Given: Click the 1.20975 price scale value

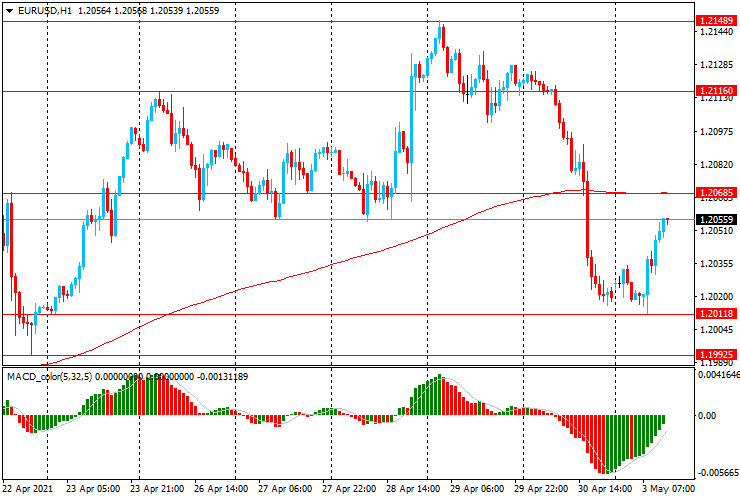Looking at the screenshot, I should coord(717,131).
